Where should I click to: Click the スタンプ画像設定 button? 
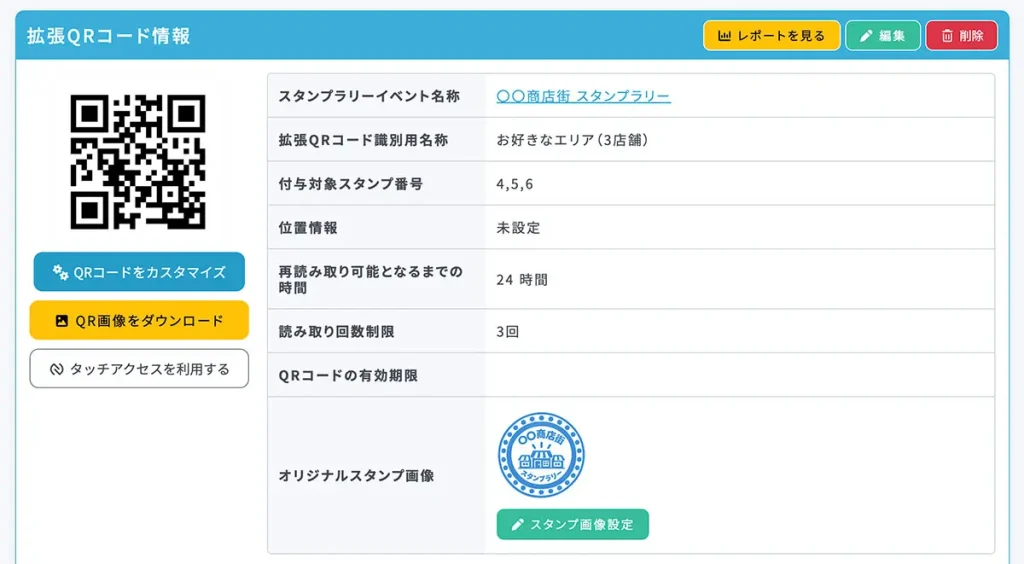pyautogui.click(x=573, y=524)
